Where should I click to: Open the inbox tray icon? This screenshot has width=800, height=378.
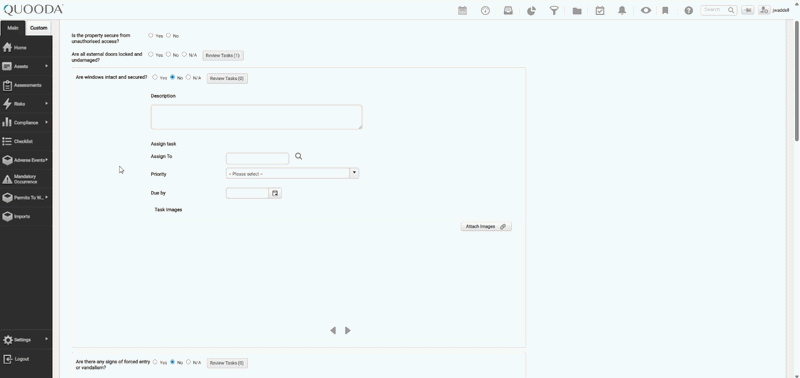tap(508, 10)
